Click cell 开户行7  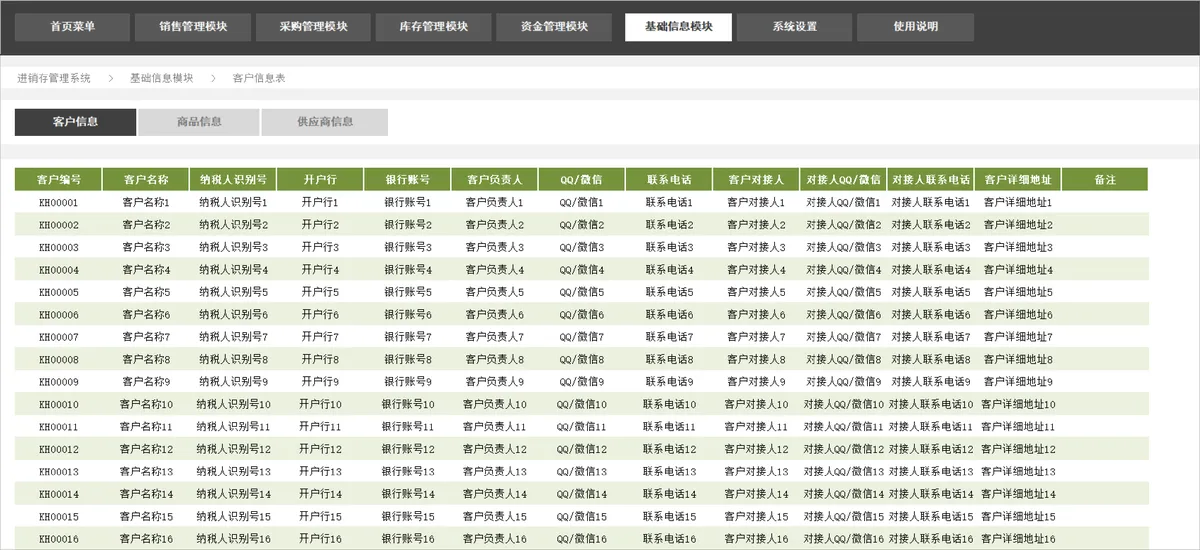(x=320, y=337)
